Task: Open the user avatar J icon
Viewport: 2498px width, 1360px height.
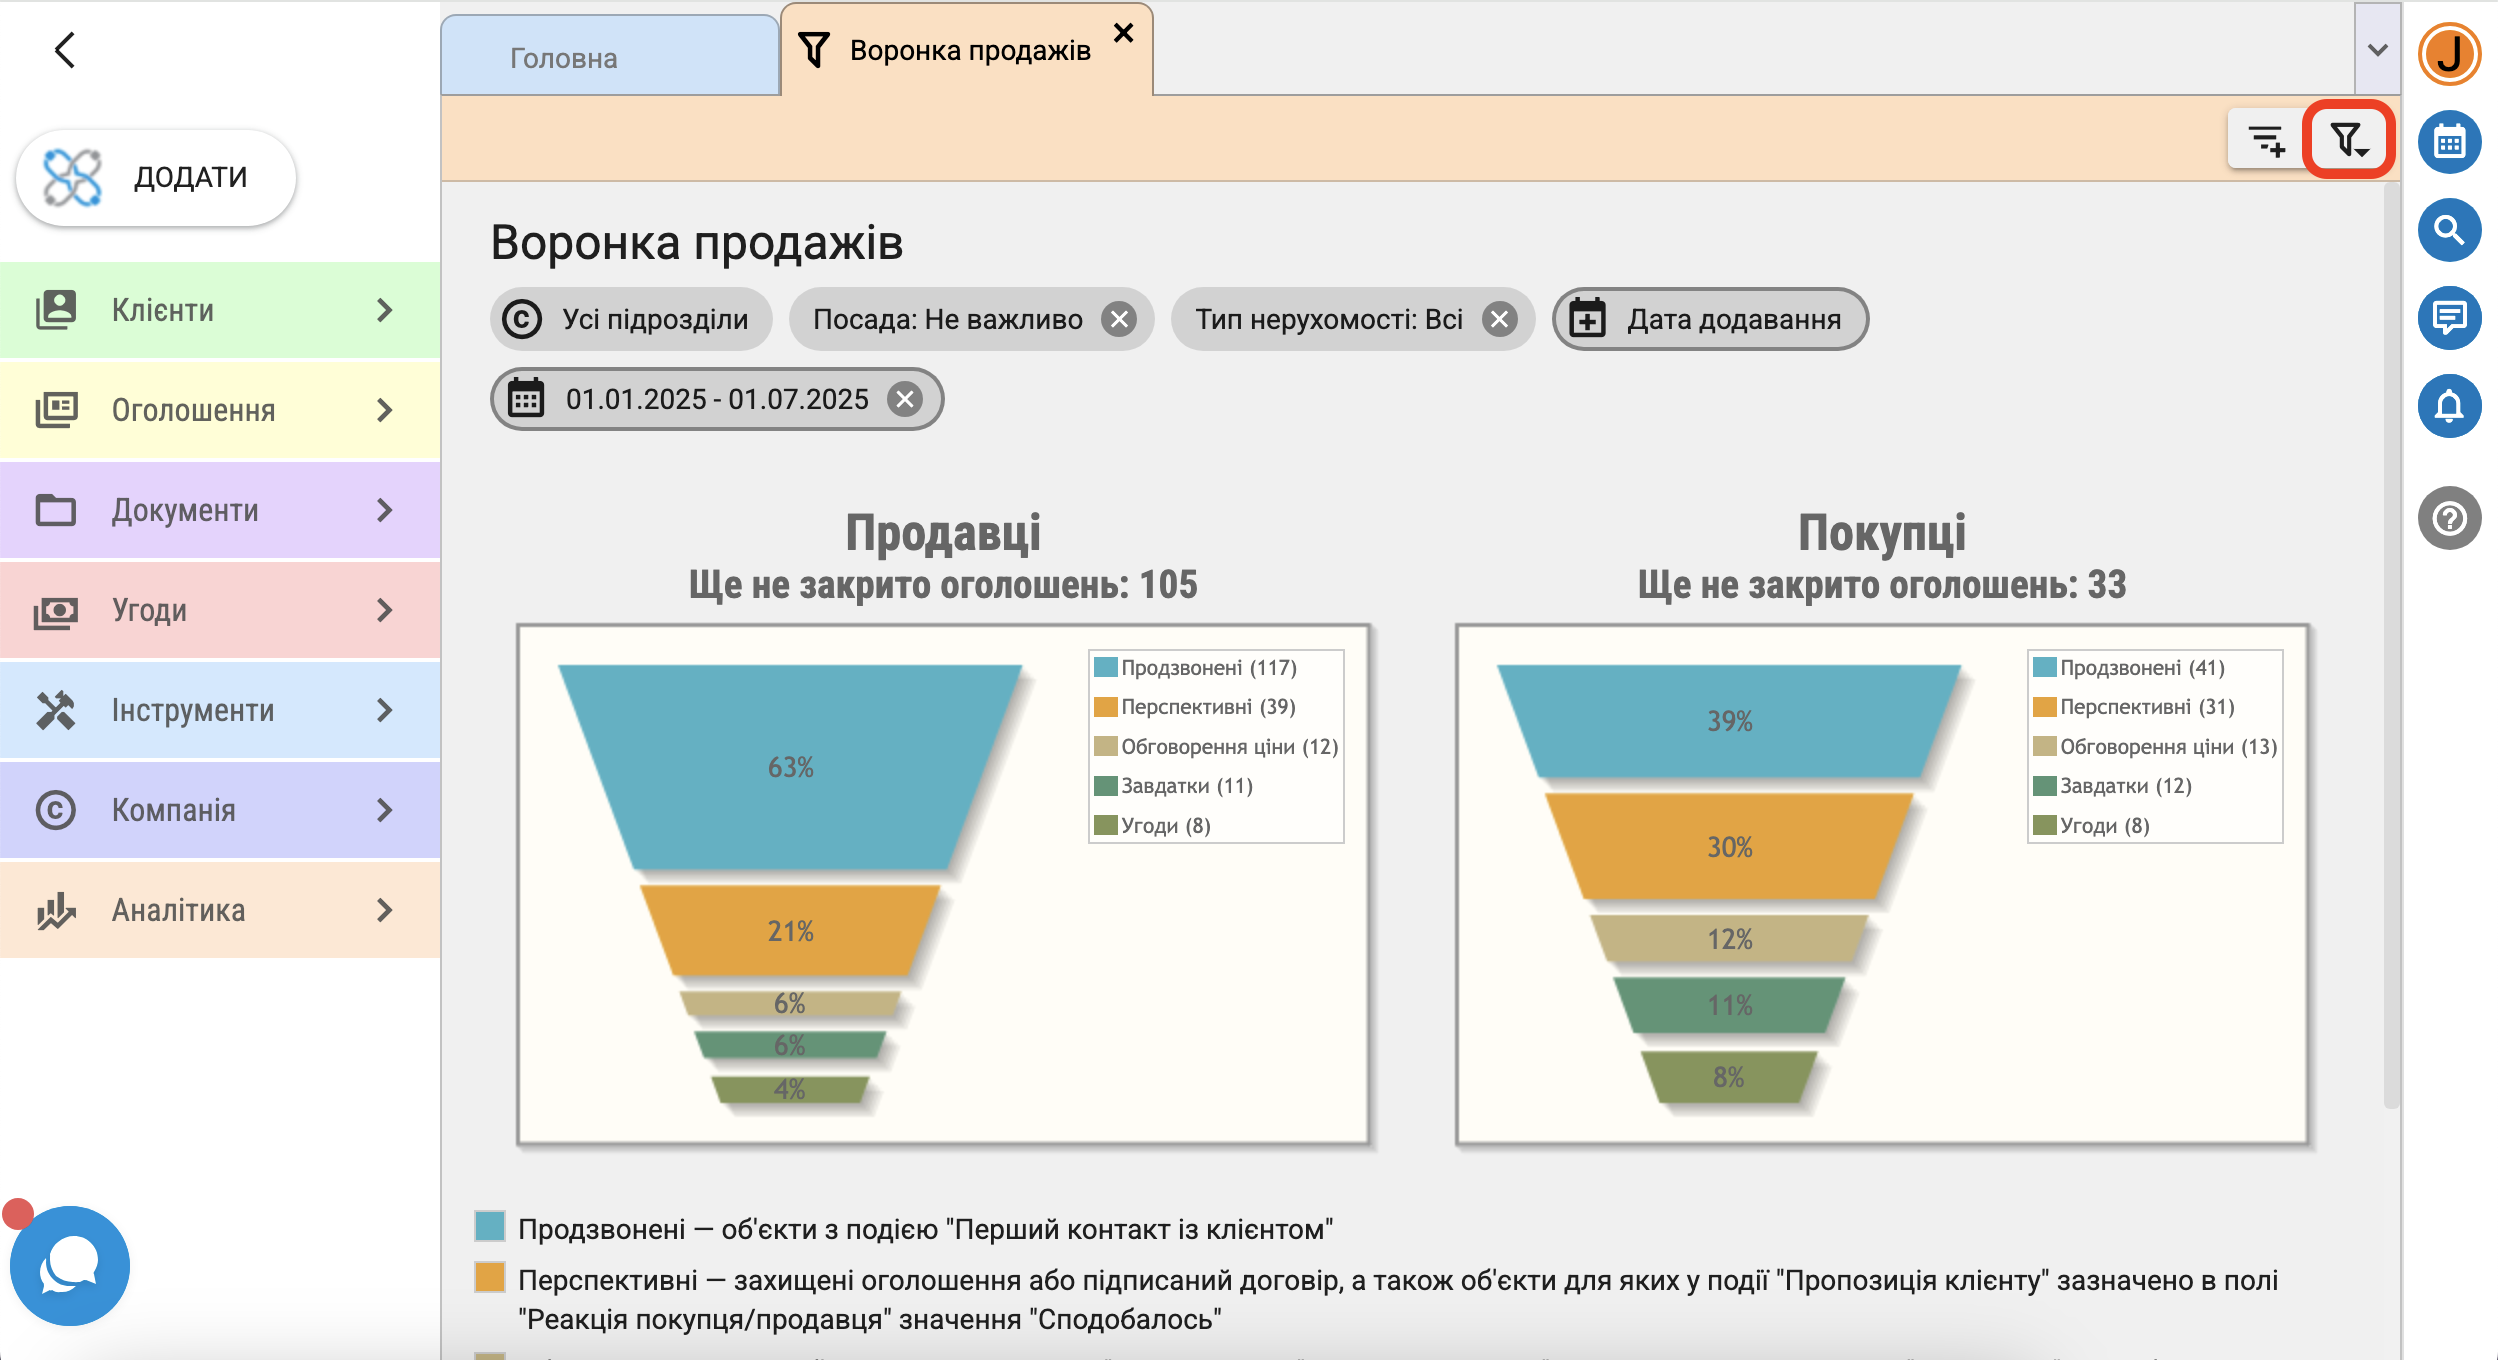Action: click(2449, 53)
